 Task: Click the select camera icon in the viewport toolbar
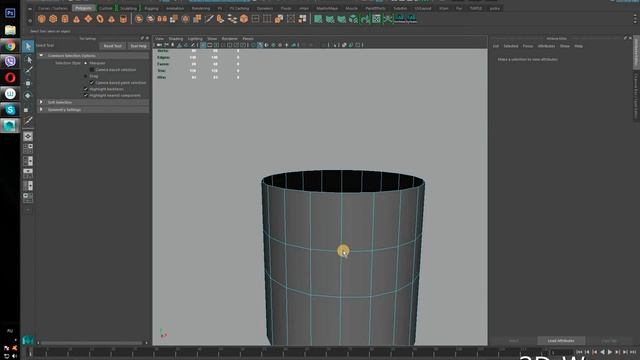(159, 45)
